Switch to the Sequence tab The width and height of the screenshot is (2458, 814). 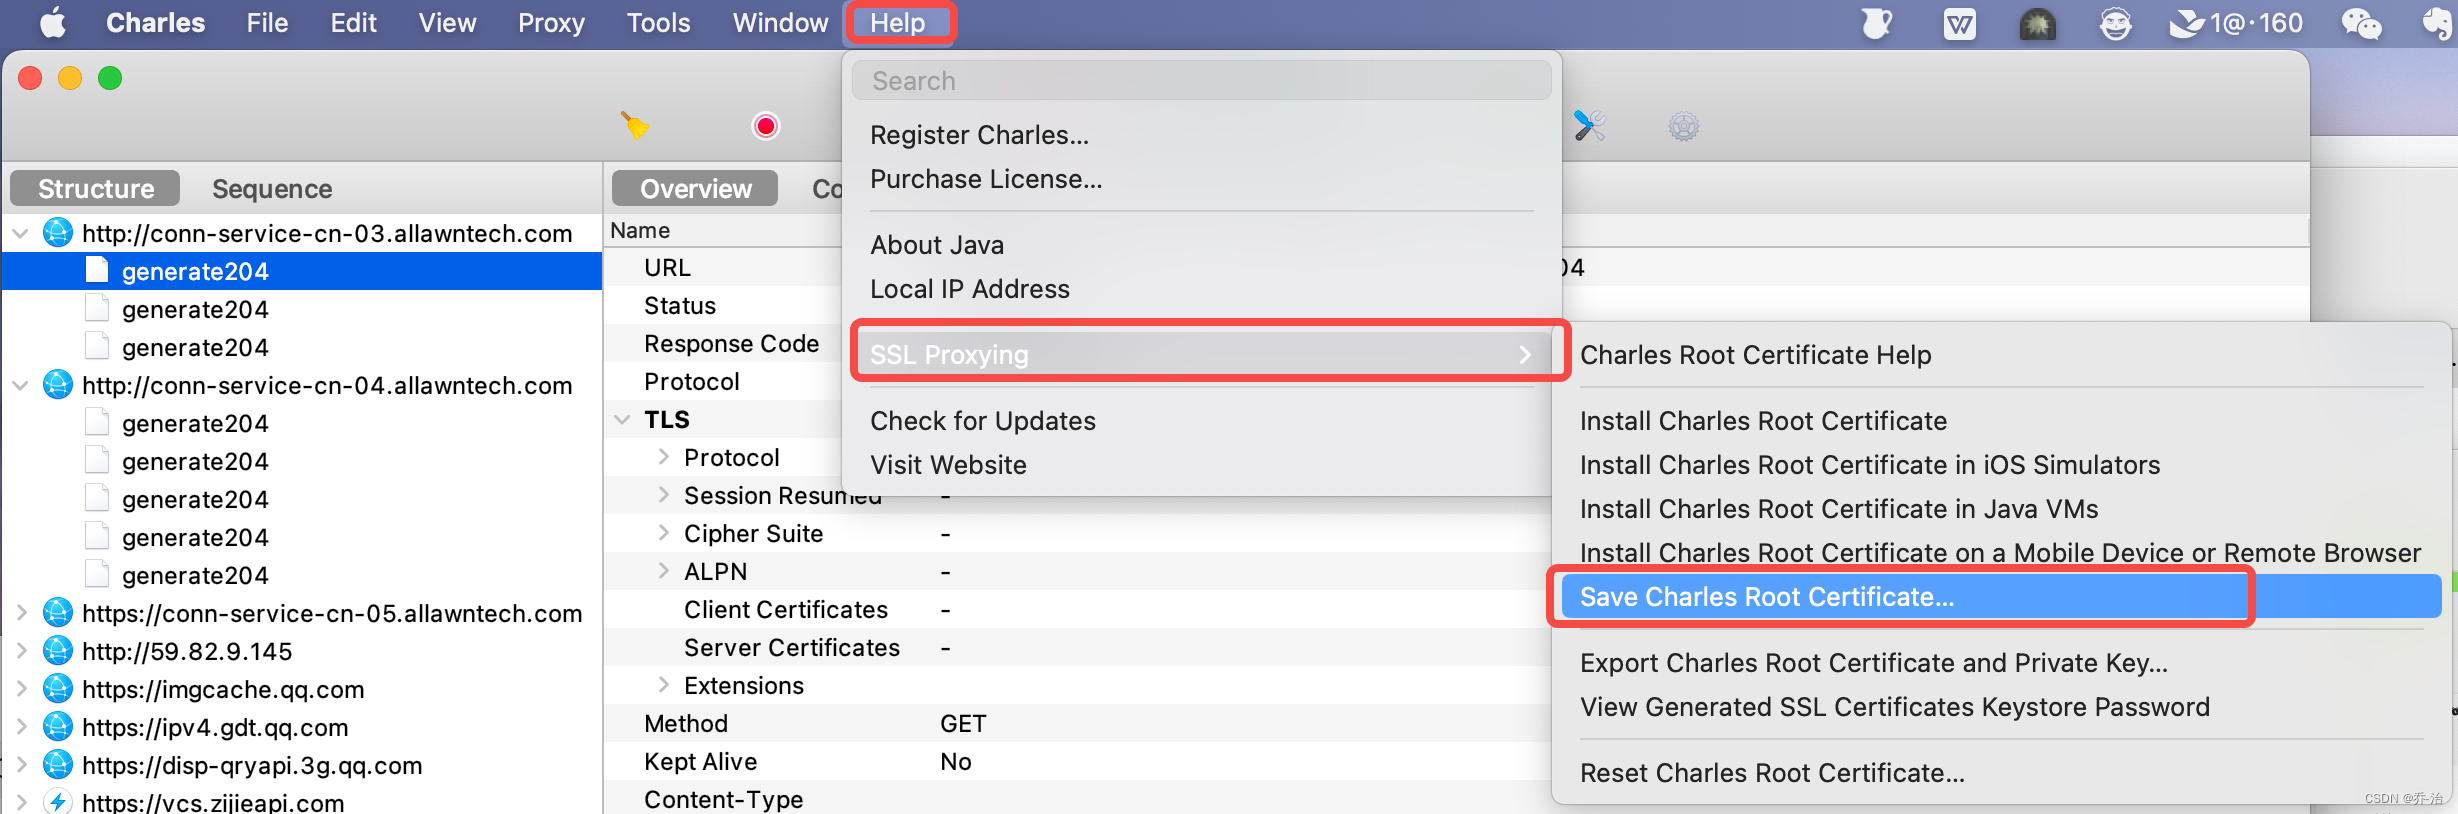(x=272, y=188)
